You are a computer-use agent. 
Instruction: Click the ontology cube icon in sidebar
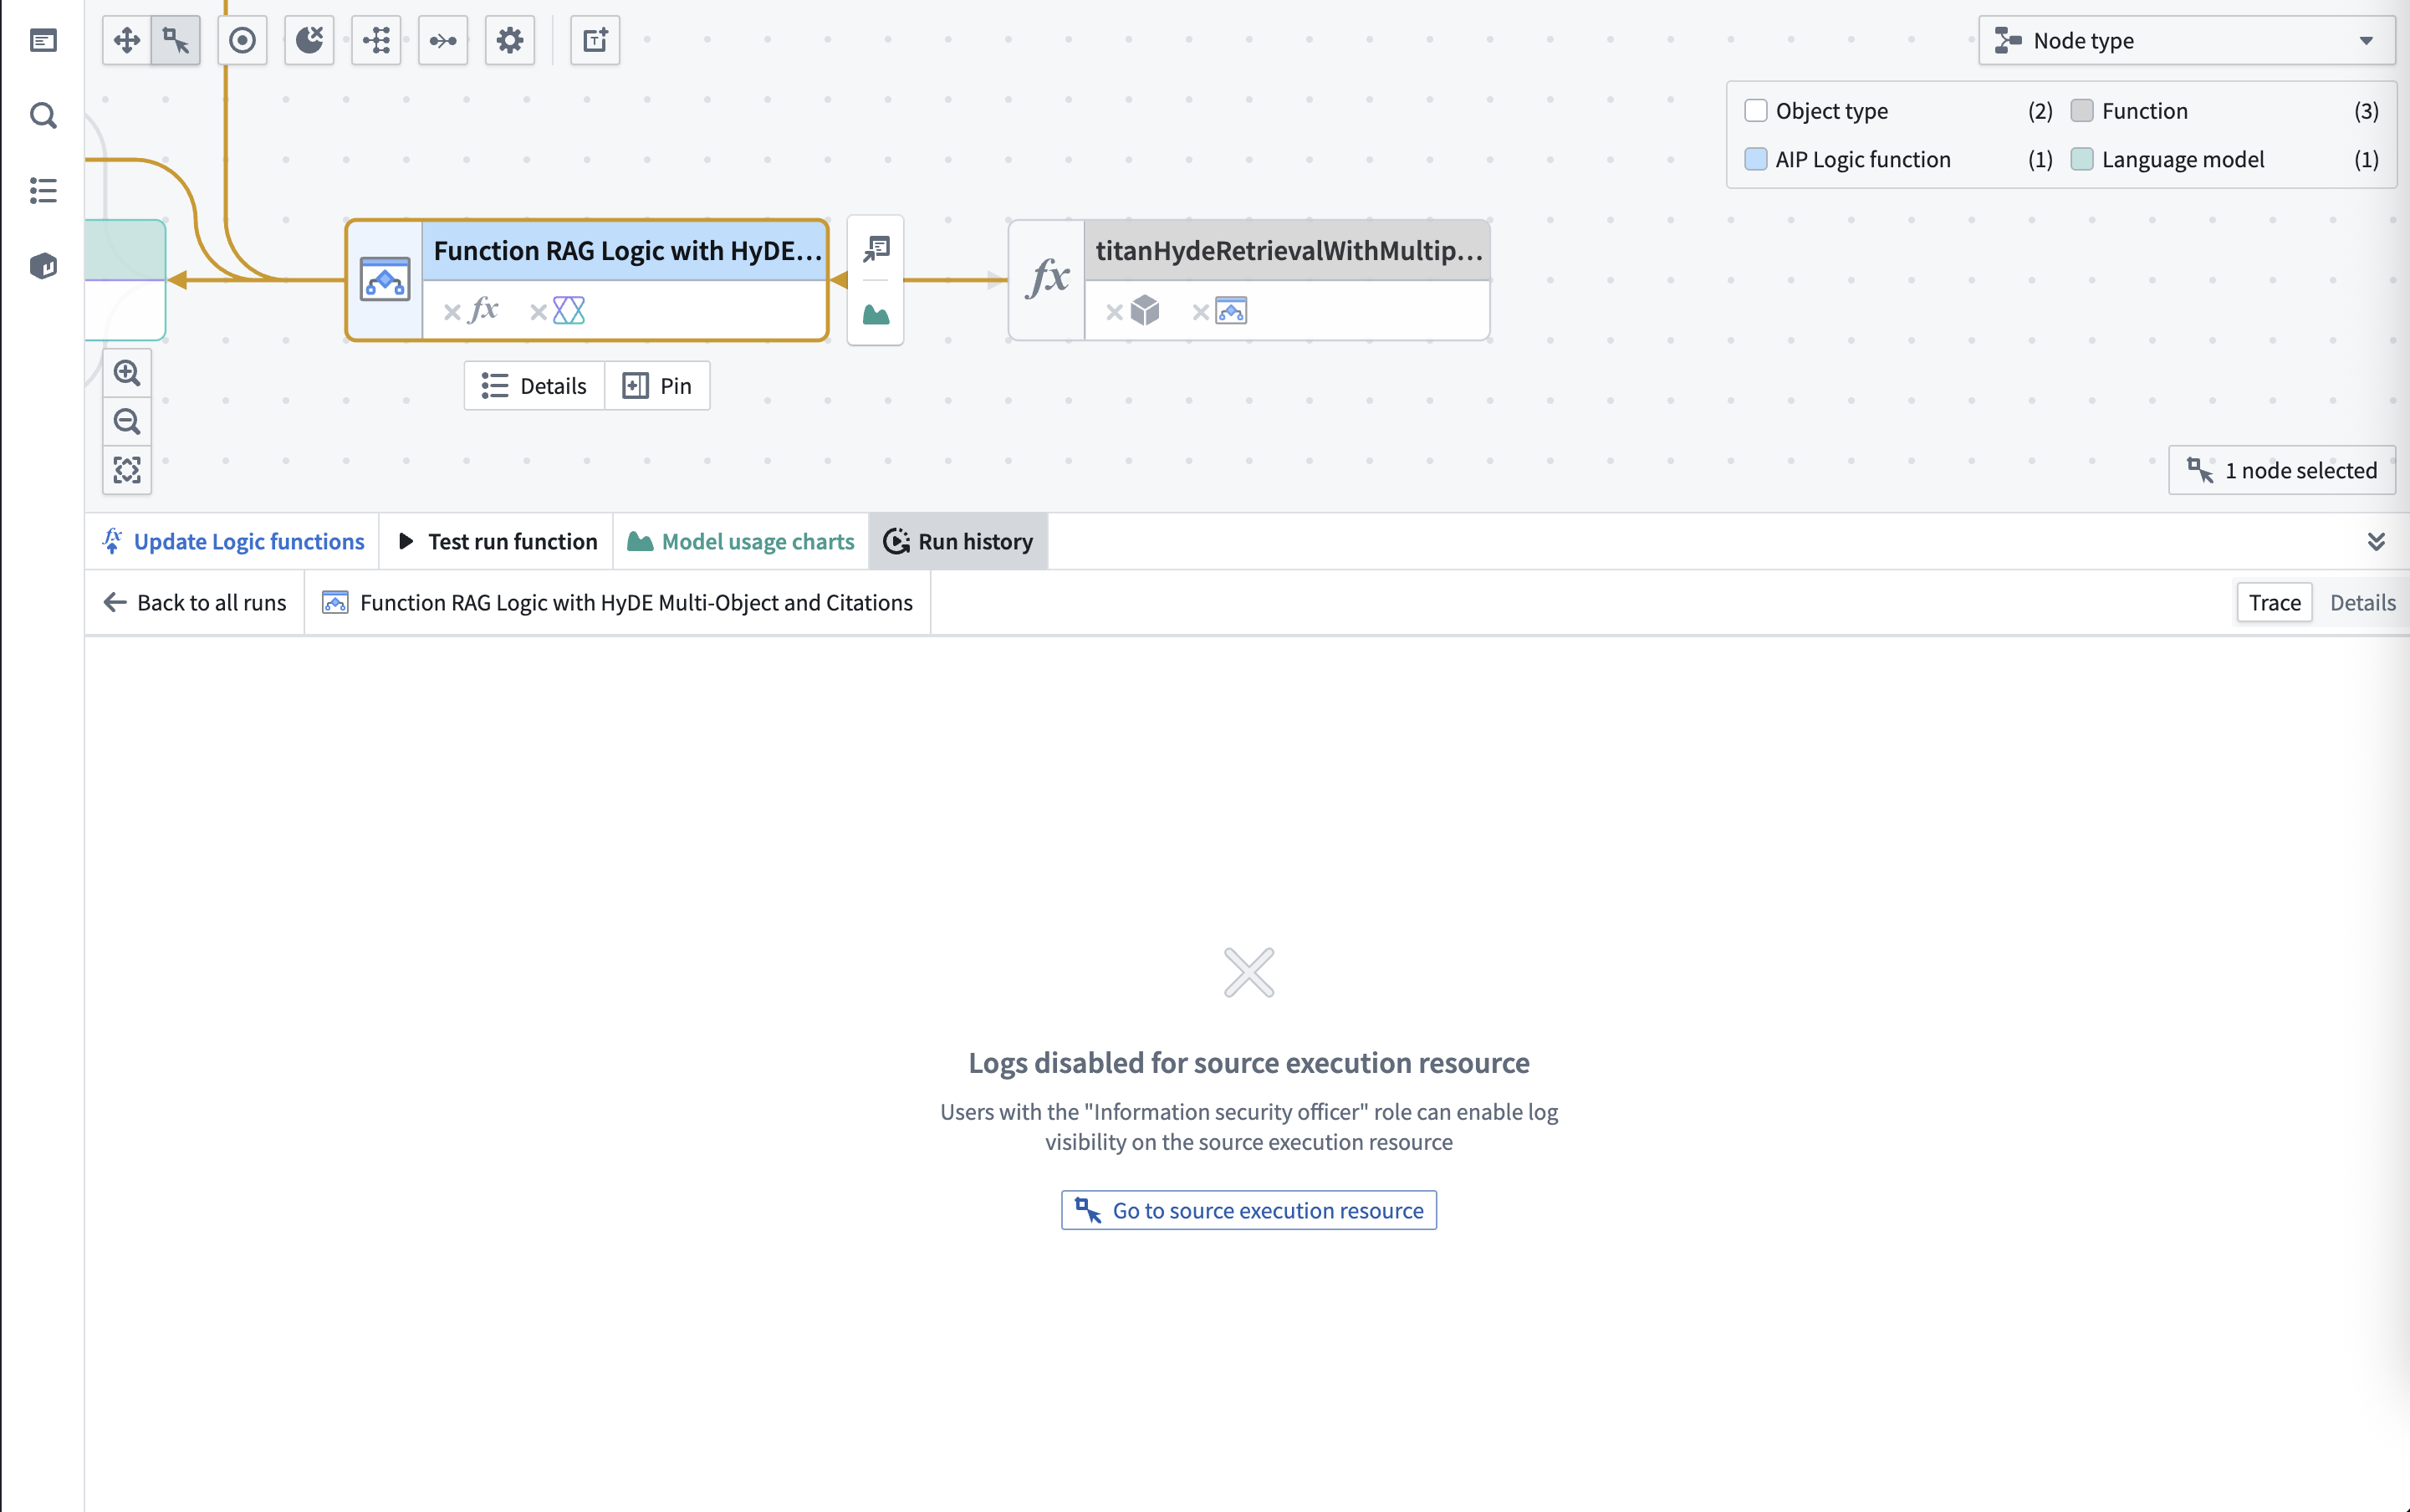(43, 266)
